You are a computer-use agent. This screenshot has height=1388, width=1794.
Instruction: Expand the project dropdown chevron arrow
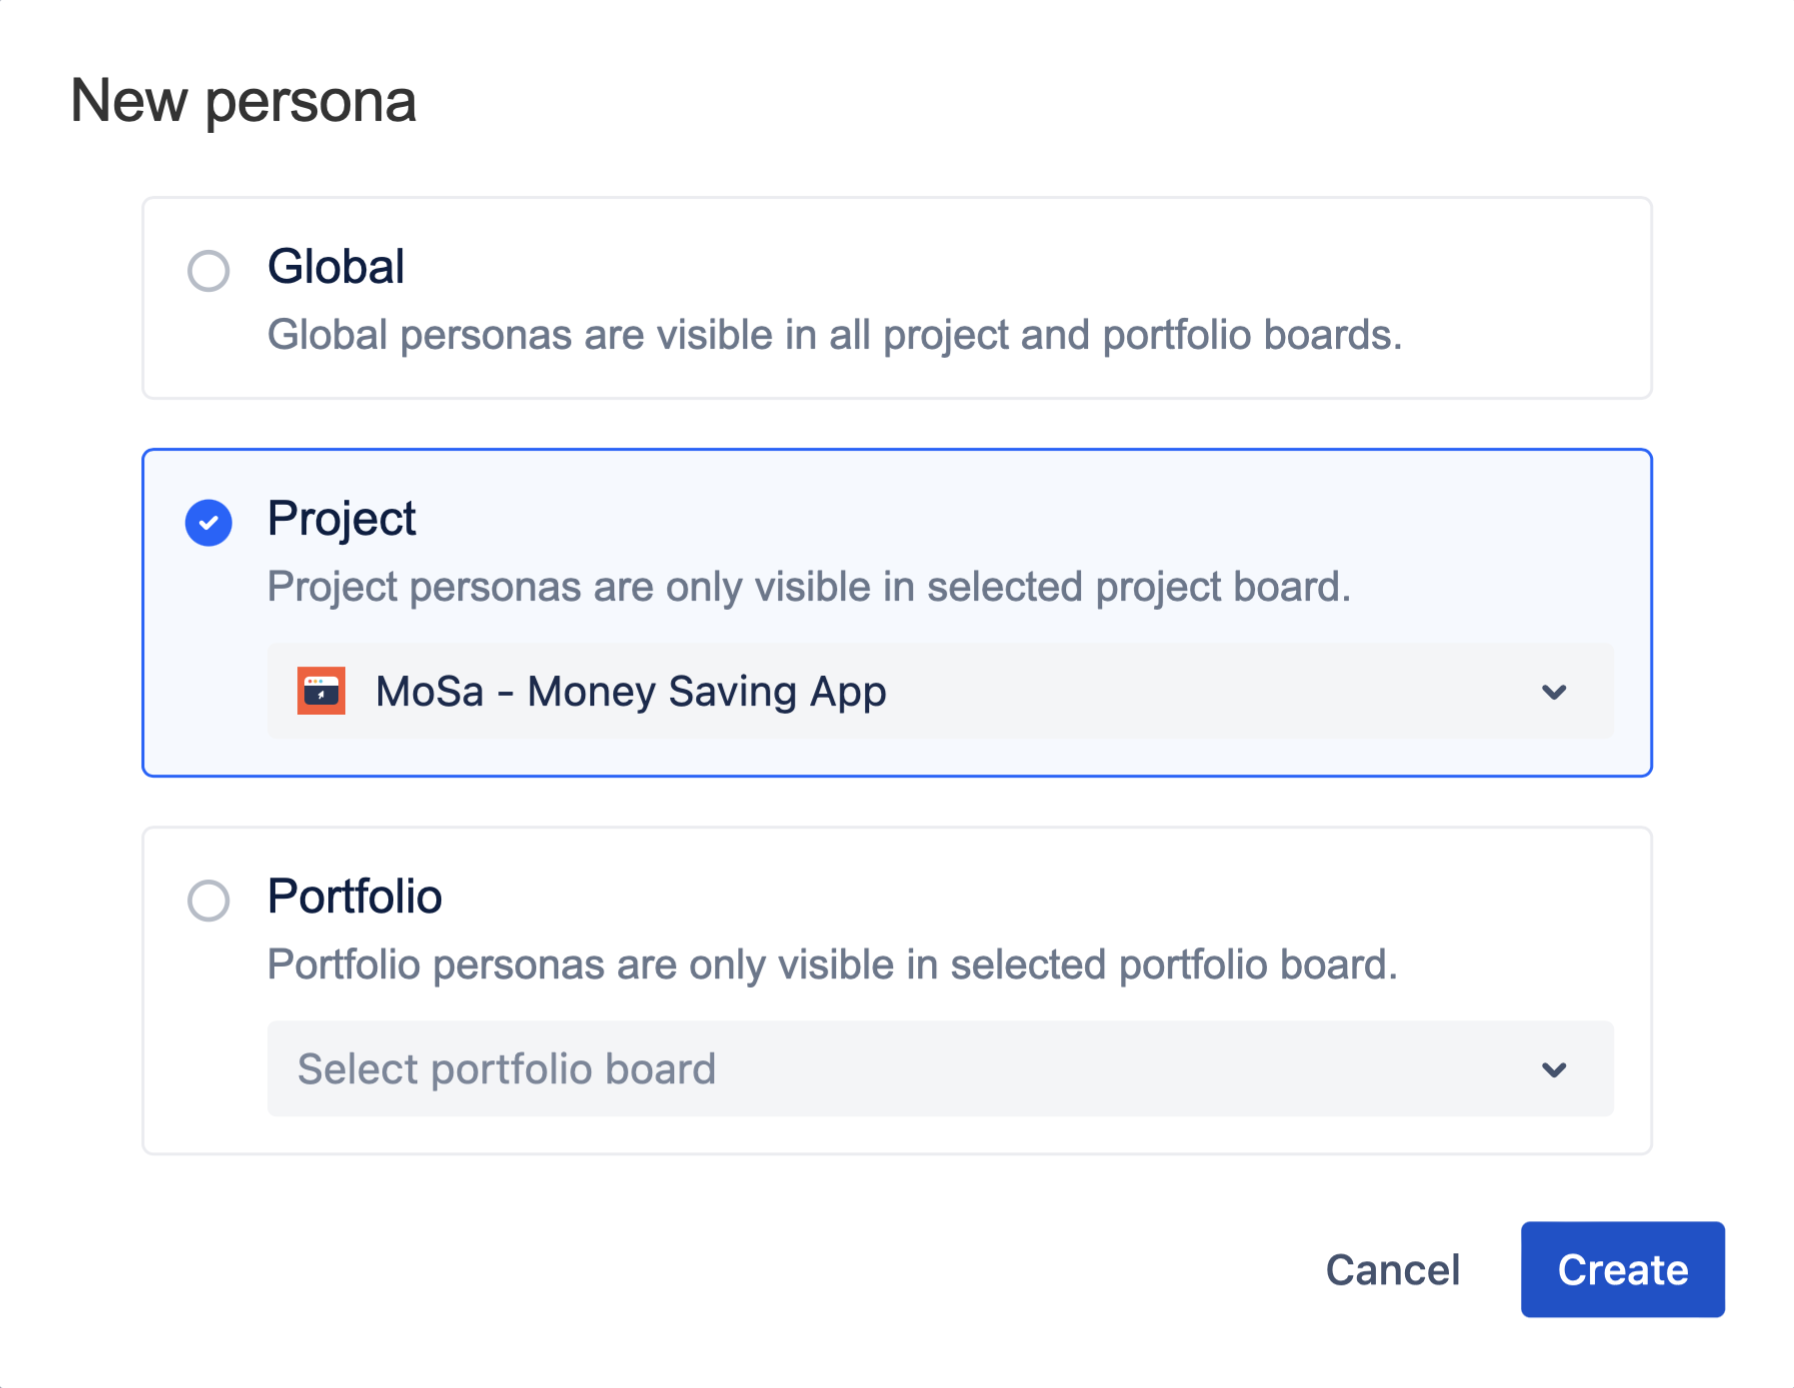click(x=1553, y=691)
